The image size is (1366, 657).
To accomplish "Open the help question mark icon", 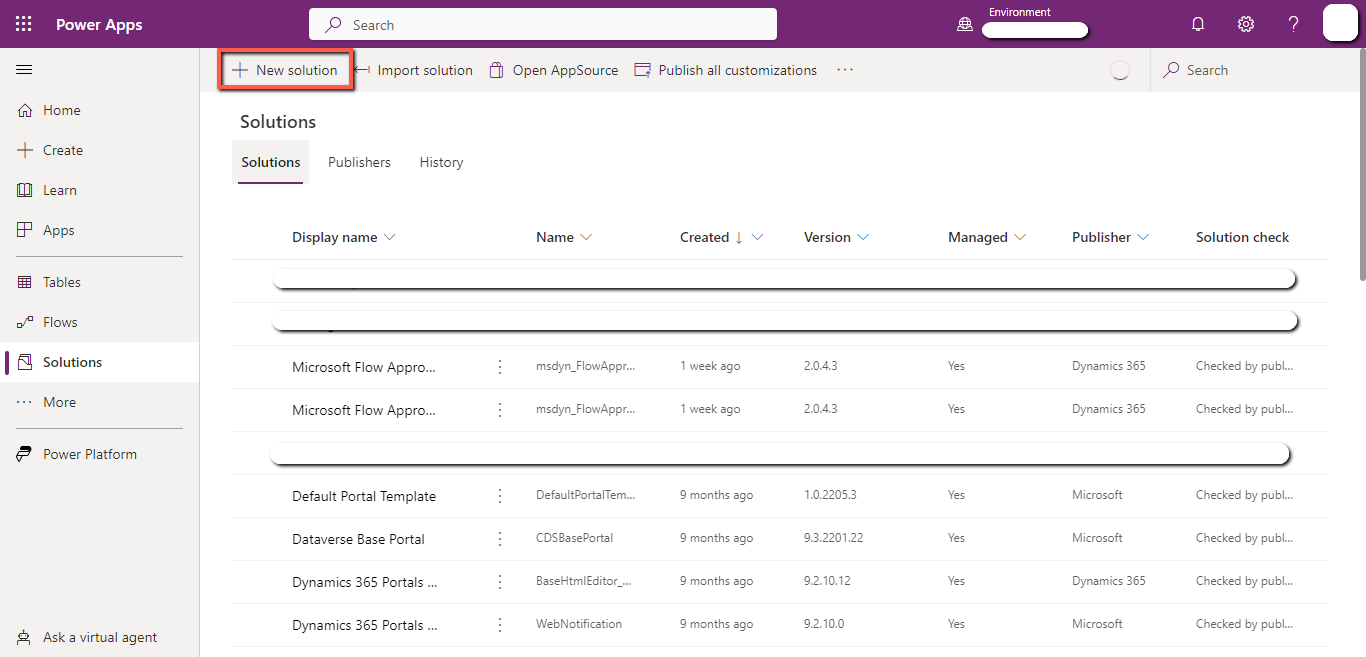I will pos(1293,24).
